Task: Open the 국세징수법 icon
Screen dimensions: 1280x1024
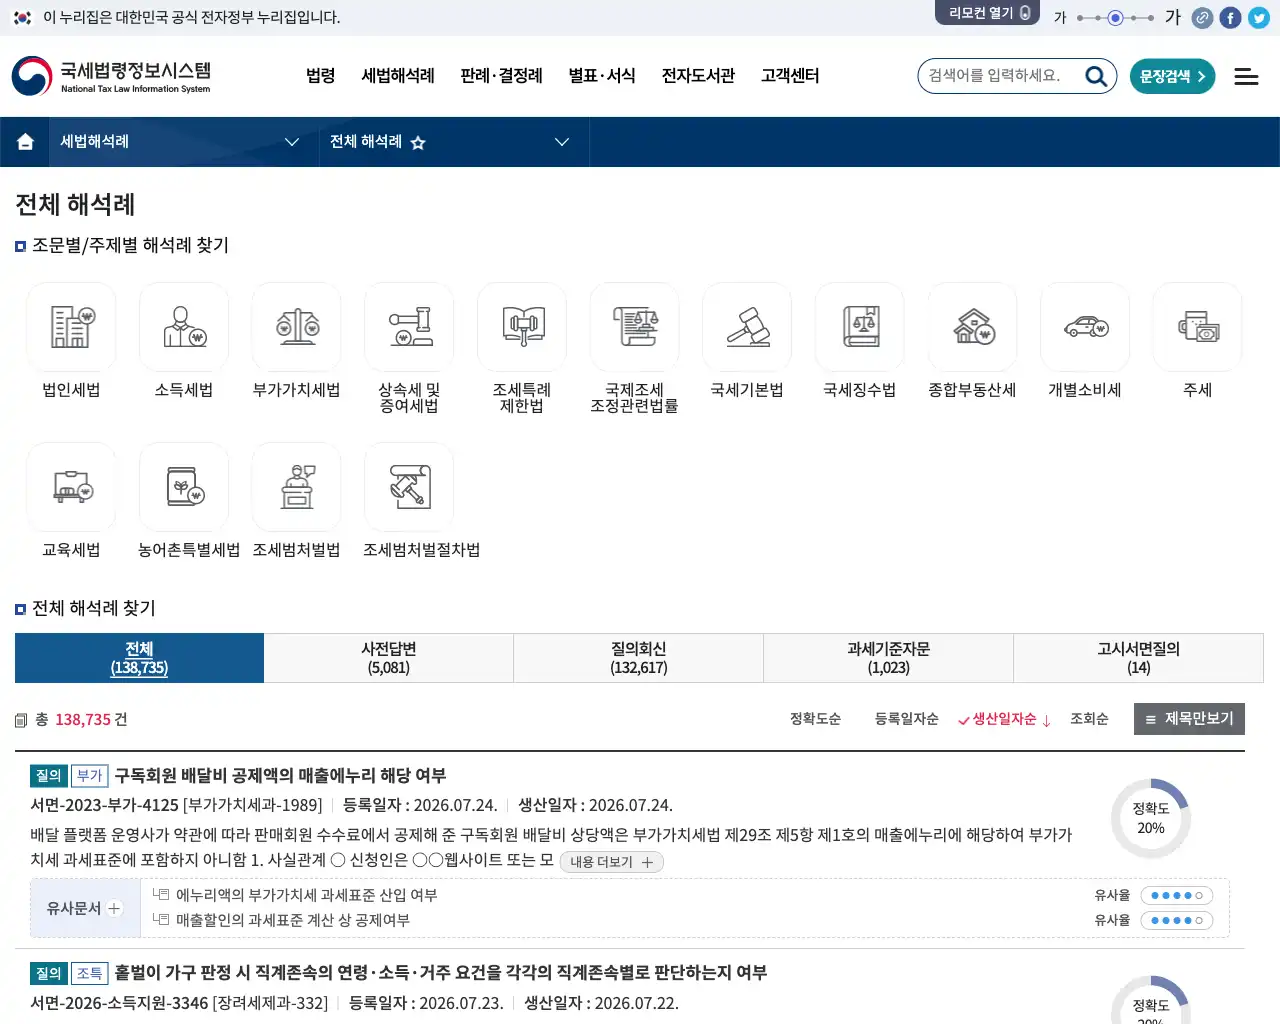Action: 860,327
